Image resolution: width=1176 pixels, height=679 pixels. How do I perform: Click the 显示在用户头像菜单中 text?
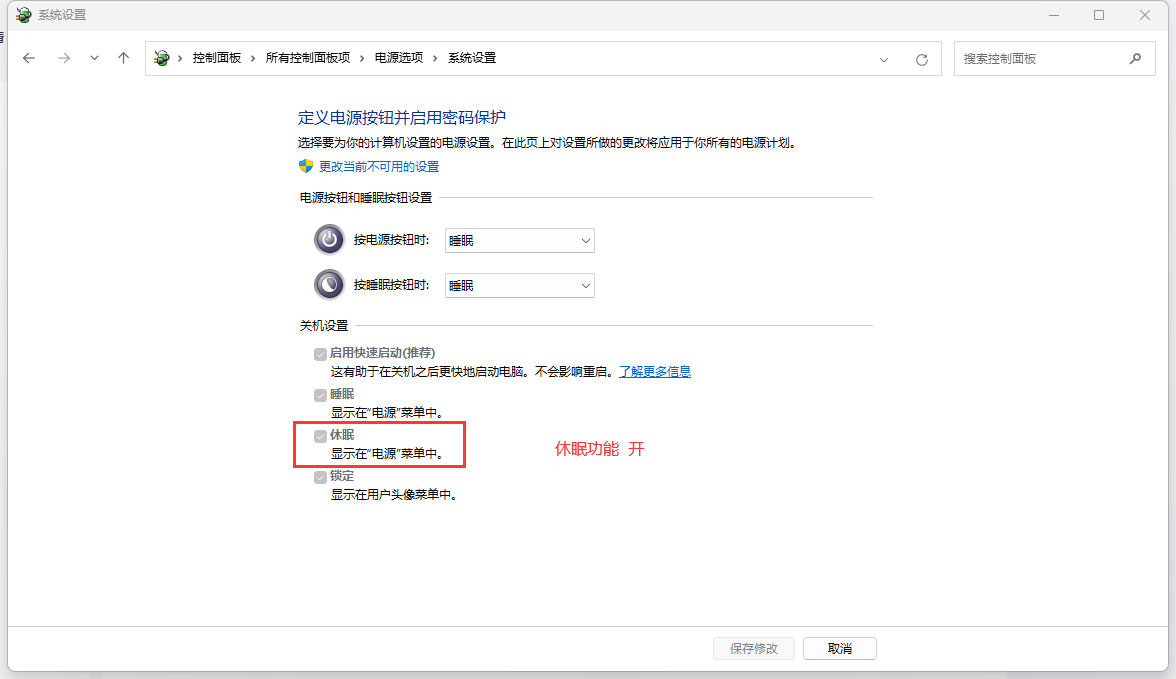[x=394, y=494]
